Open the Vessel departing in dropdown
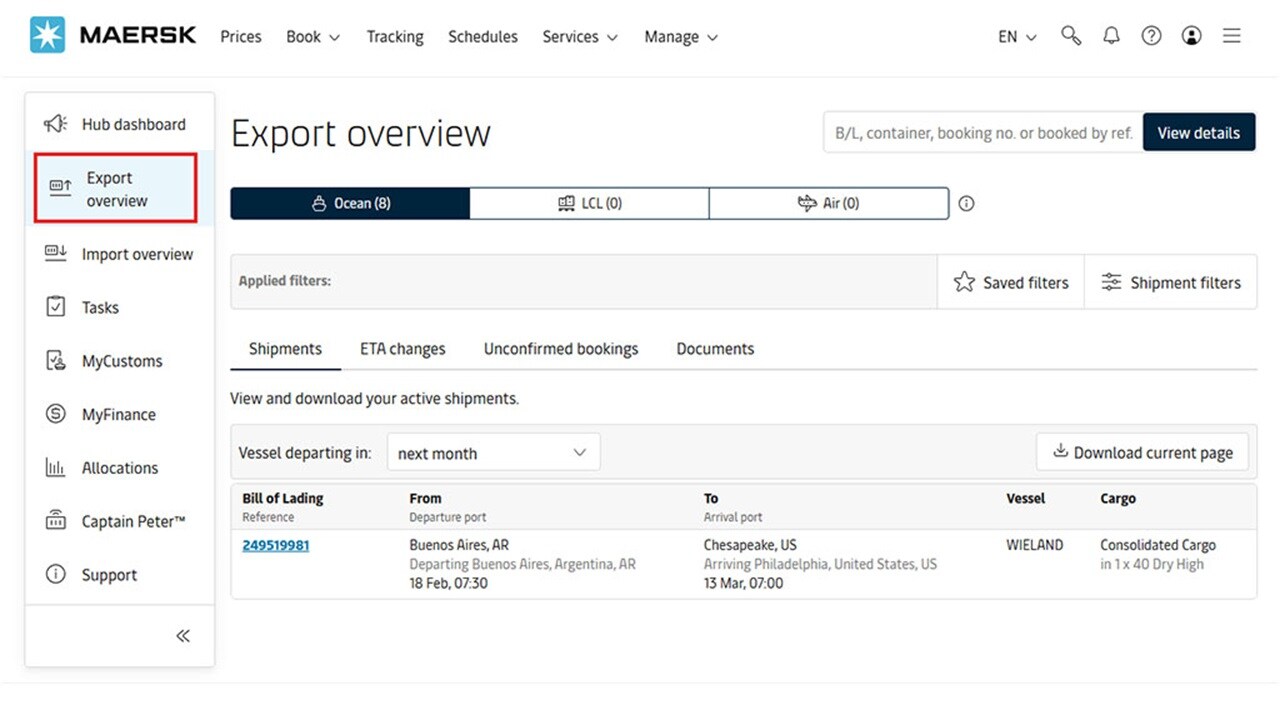 pyautogui.click(x=493, y=452)
